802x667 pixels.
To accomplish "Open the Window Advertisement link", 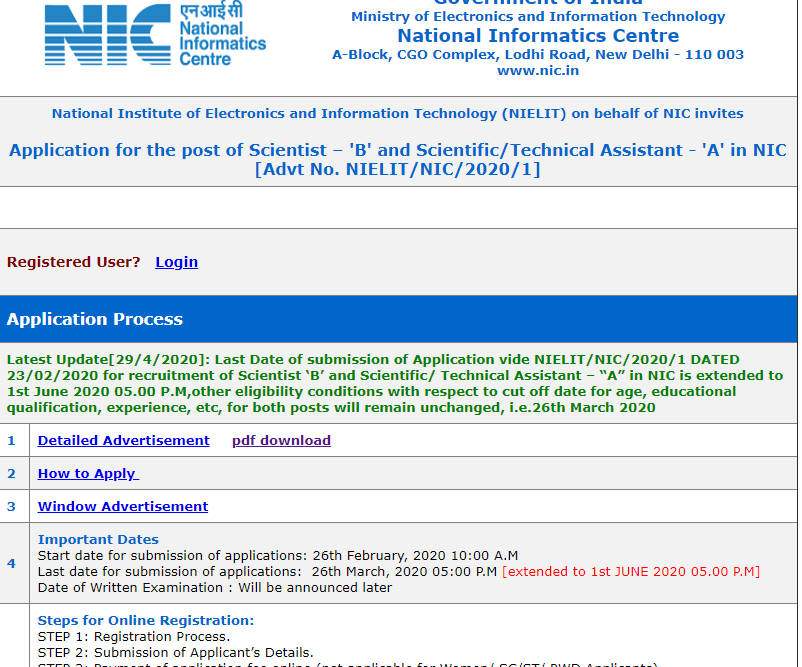I will 123,507.
